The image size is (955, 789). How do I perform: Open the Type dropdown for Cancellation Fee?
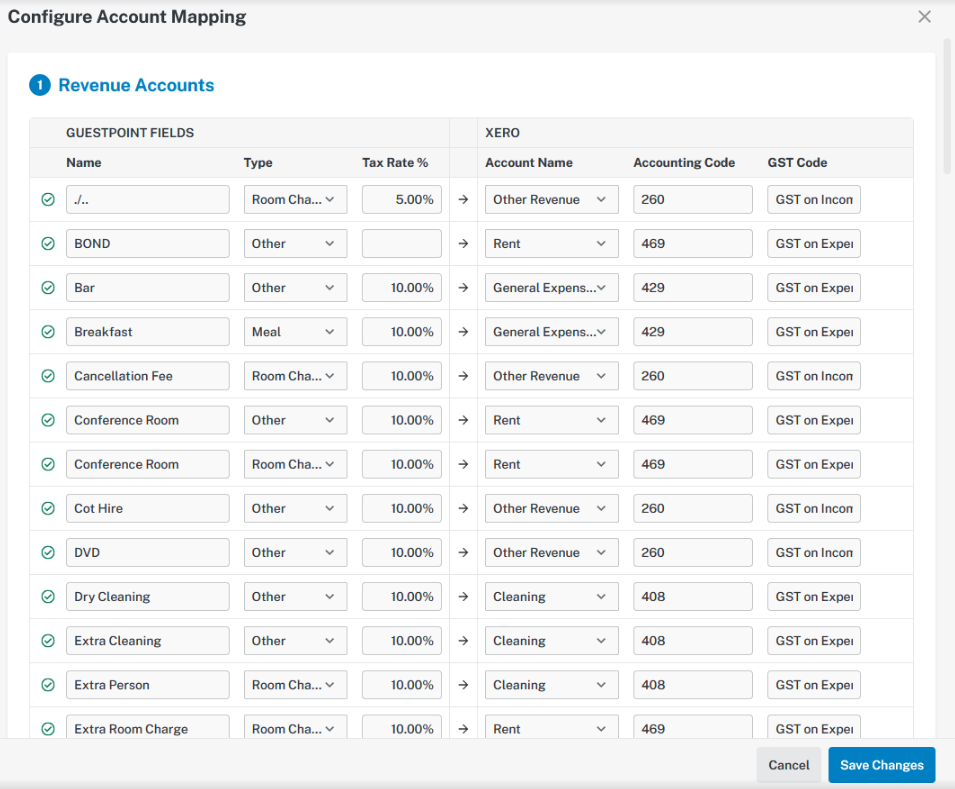tap(295, 376)
